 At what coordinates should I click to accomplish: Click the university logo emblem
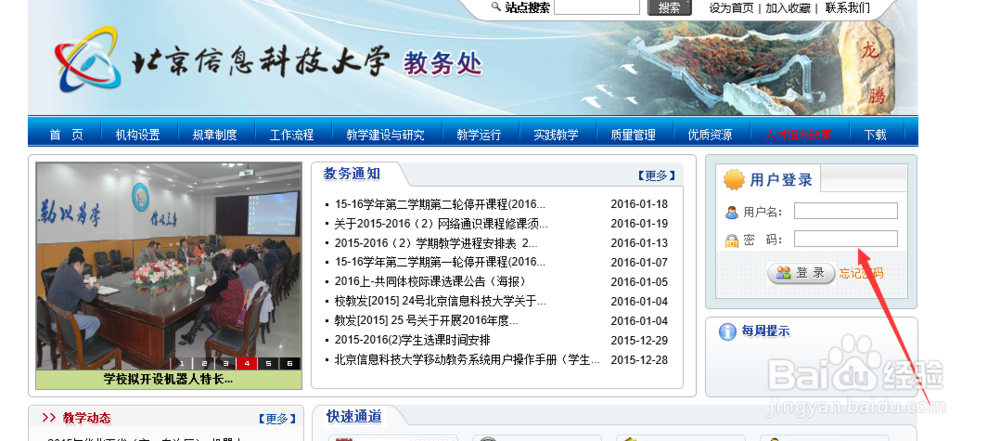(87, 59)
